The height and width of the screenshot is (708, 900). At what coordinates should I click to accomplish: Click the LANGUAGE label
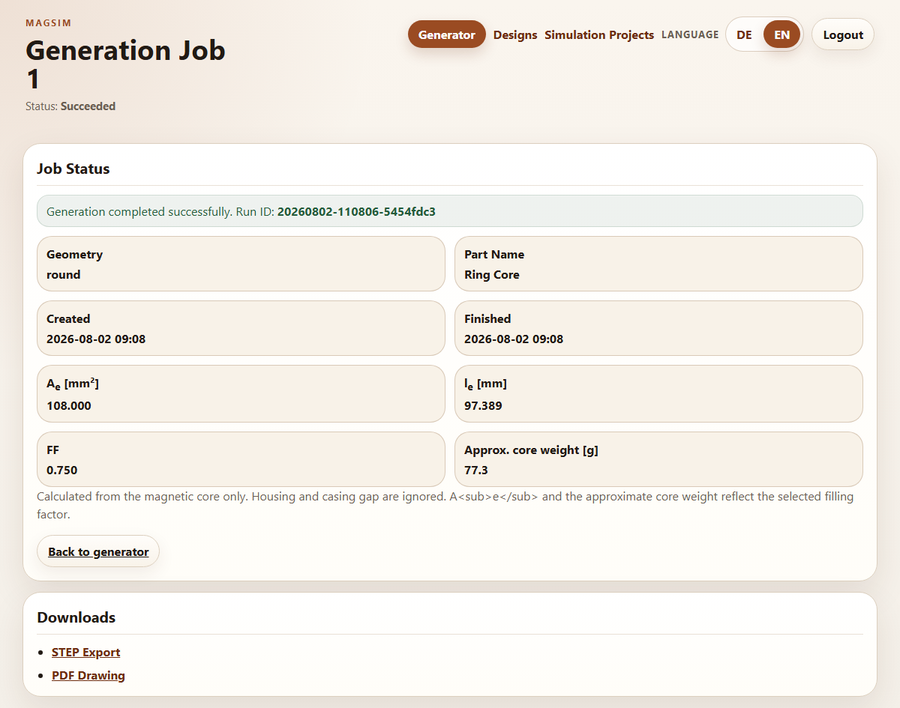[x=689, y=34]
